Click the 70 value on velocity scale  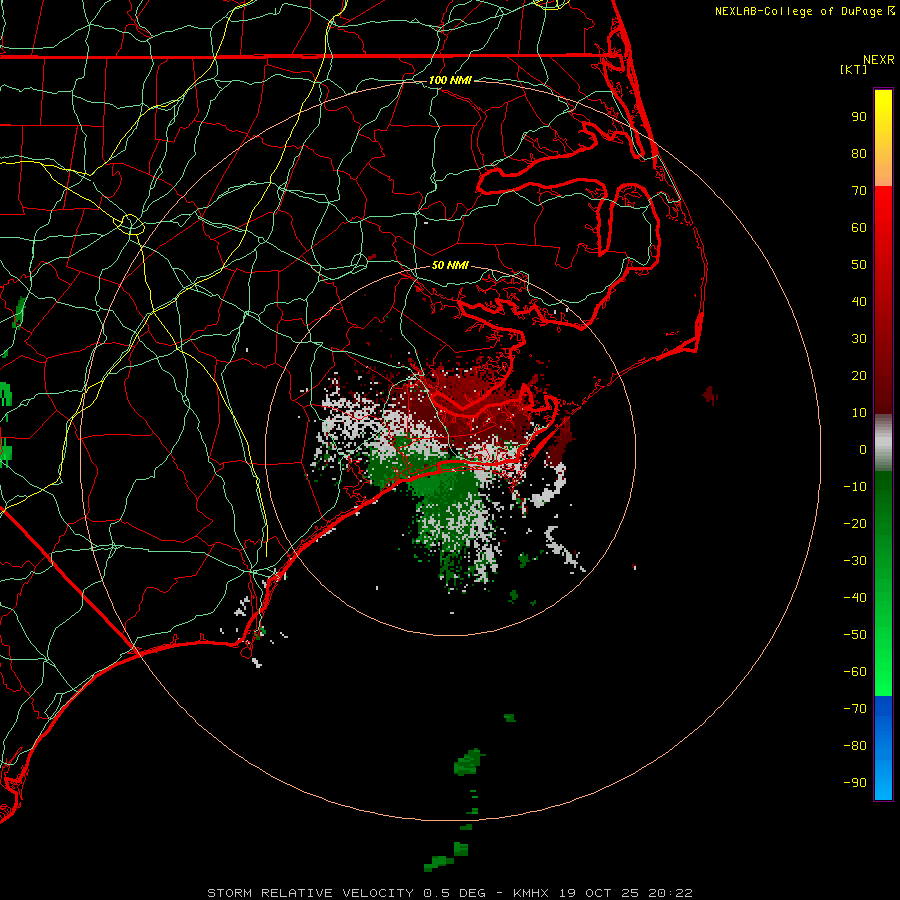click(859, 191)
